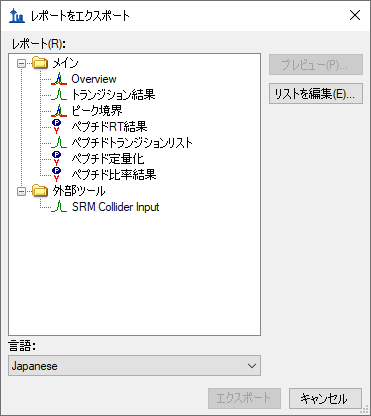Click the ペプチドトランジションリスト peak icon
The image size is (371, 416).
click(59, 143)
